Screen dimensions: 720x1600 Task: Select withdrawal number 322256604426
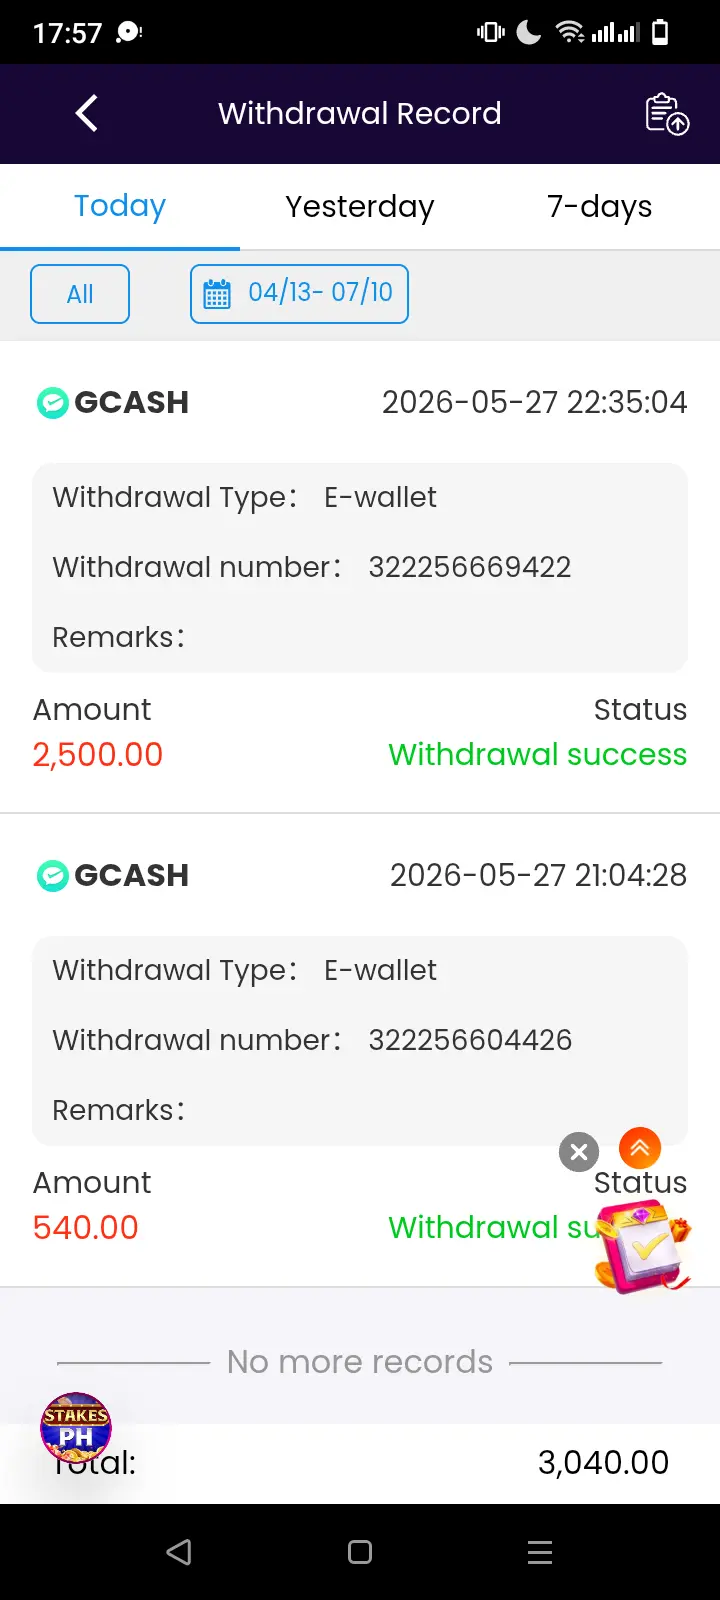tap(470, 1040)
